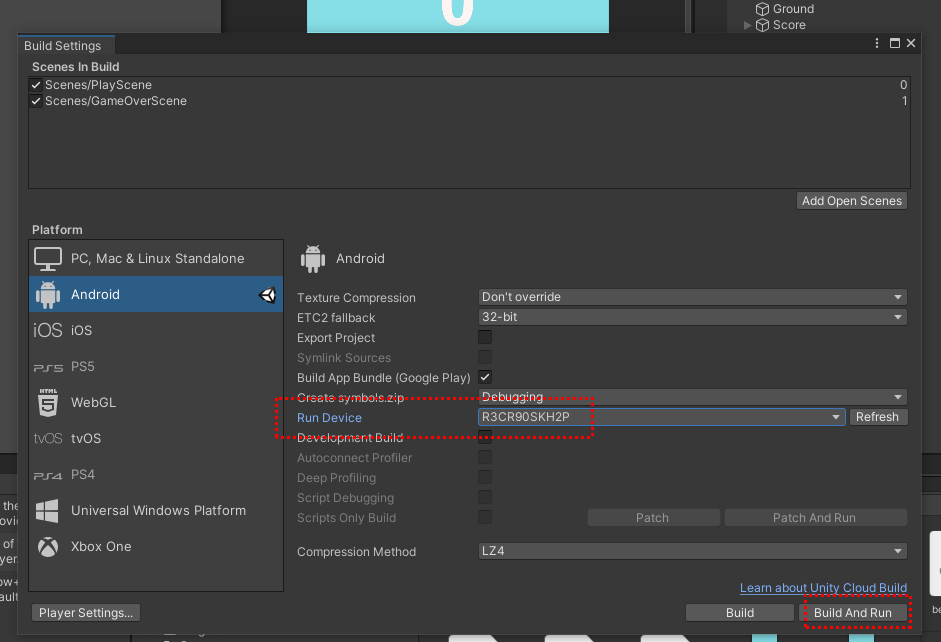
Task: Click the Build button
Action: pos(740,613)
